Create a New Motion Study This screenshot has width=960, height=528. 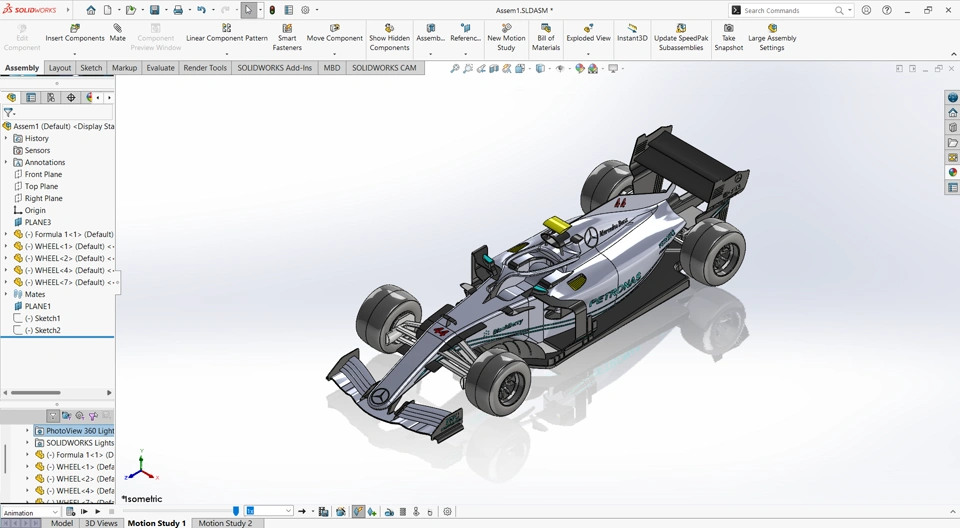pos(506,37)
